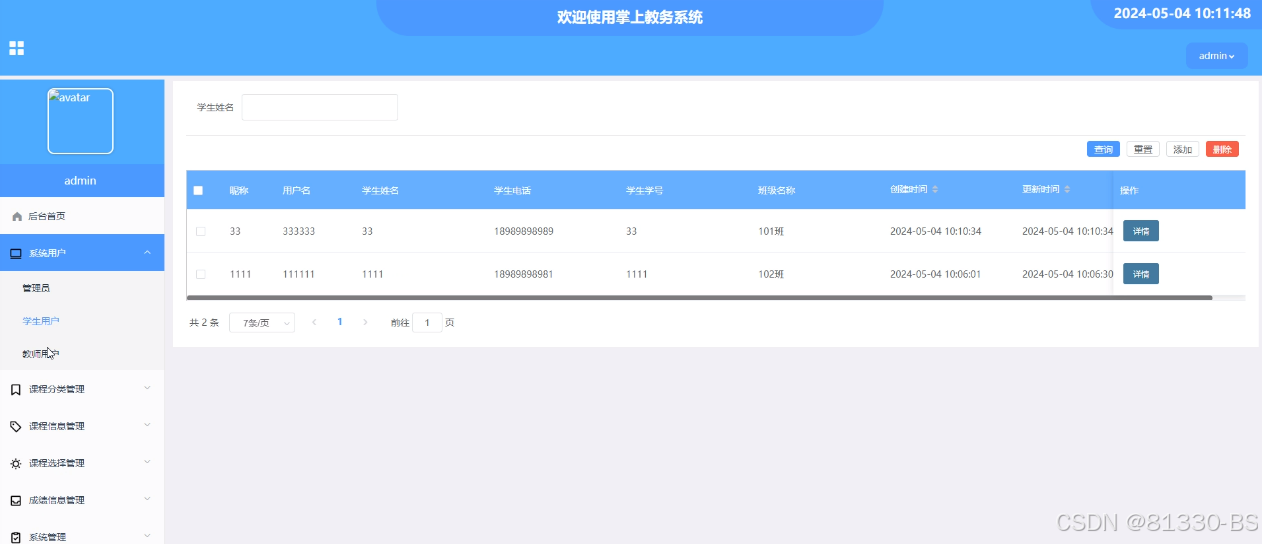The height and width of the screenshot is (544, 1262).
Task: Click the 学生电话 column header
Action: (x=513, y=190)
